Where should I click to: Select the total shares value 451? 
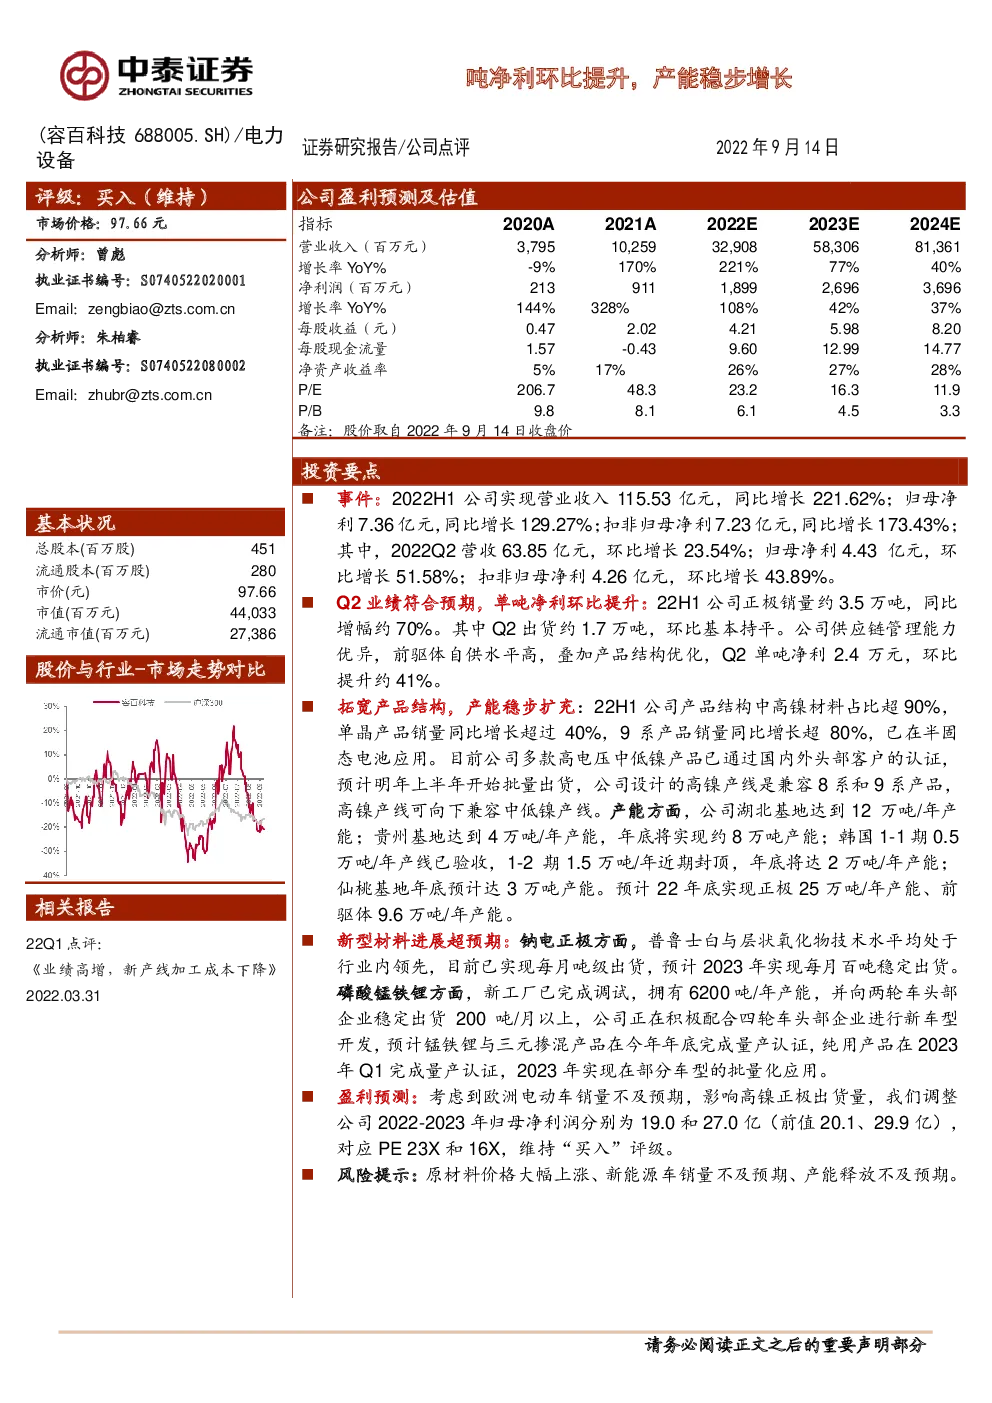pyautogui.click(x=263, y=549)
